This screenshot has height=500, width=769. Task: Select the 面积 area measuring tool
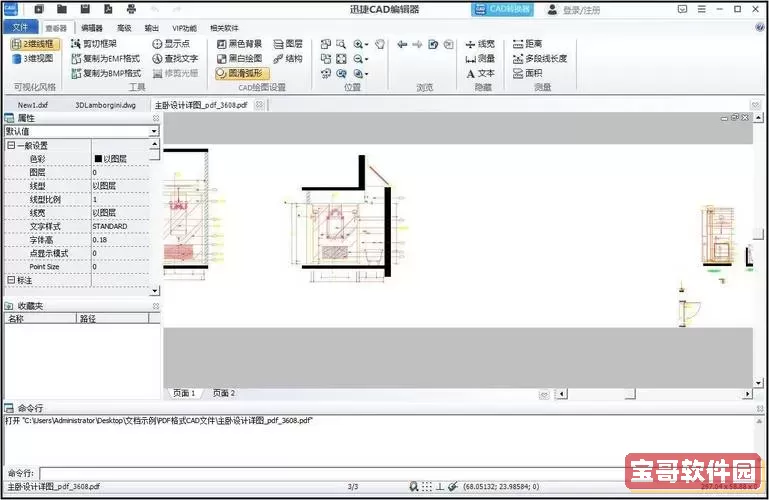[528, 73]
